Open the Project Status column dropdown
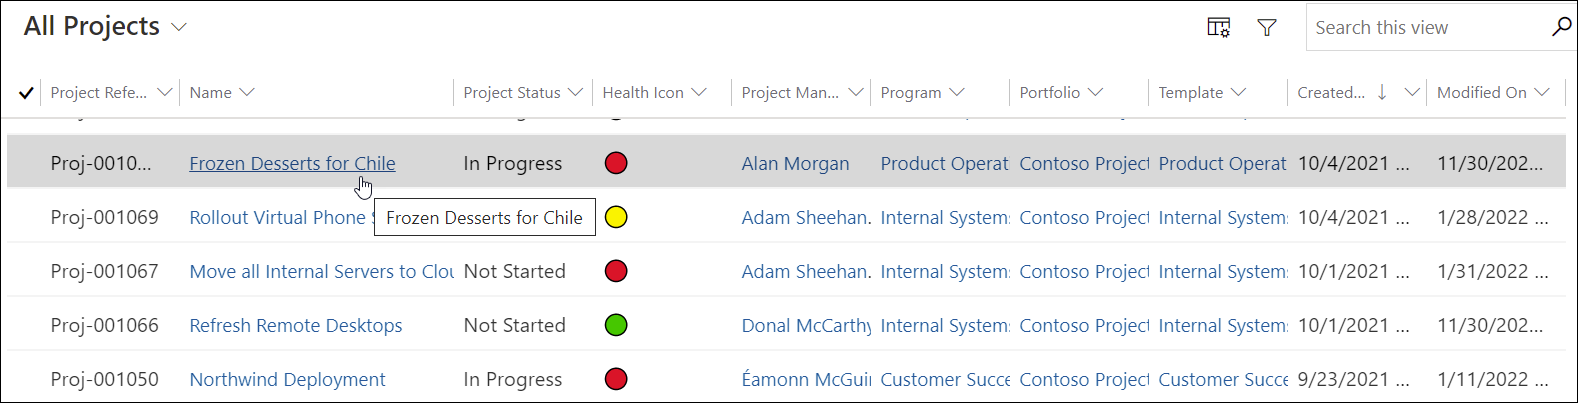 575,92
